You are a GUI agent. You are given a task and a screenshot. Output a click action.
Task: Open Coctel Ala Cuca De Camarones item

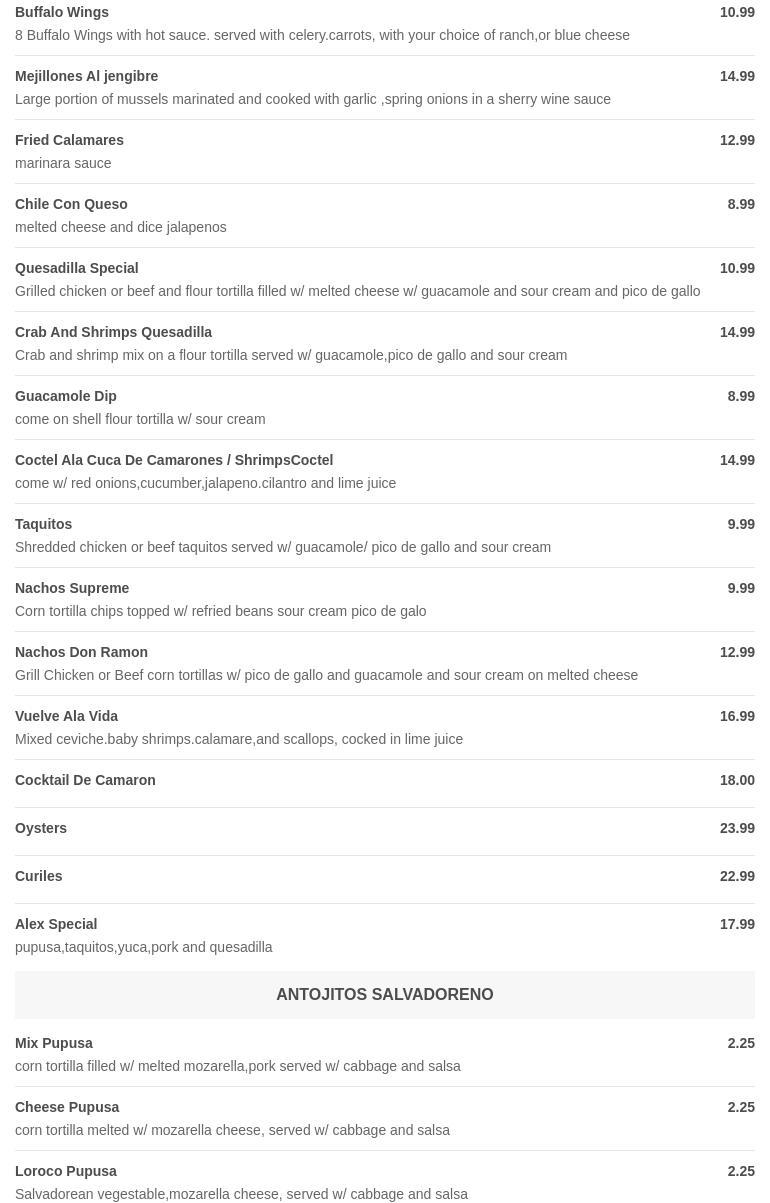[x=174, y=460]
